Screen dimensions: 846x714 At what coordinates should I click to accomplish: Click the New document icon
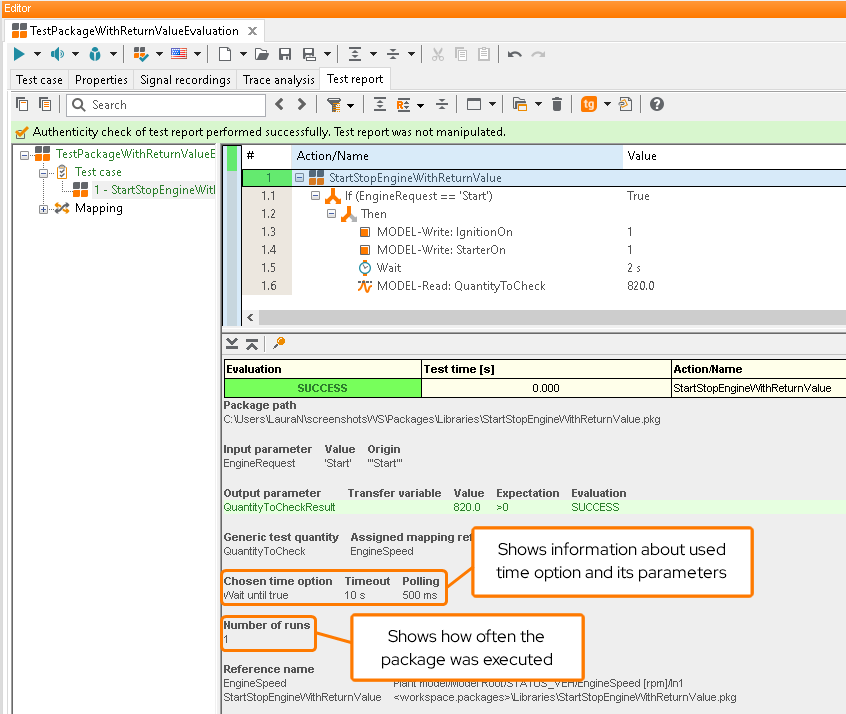coord(225,54)
